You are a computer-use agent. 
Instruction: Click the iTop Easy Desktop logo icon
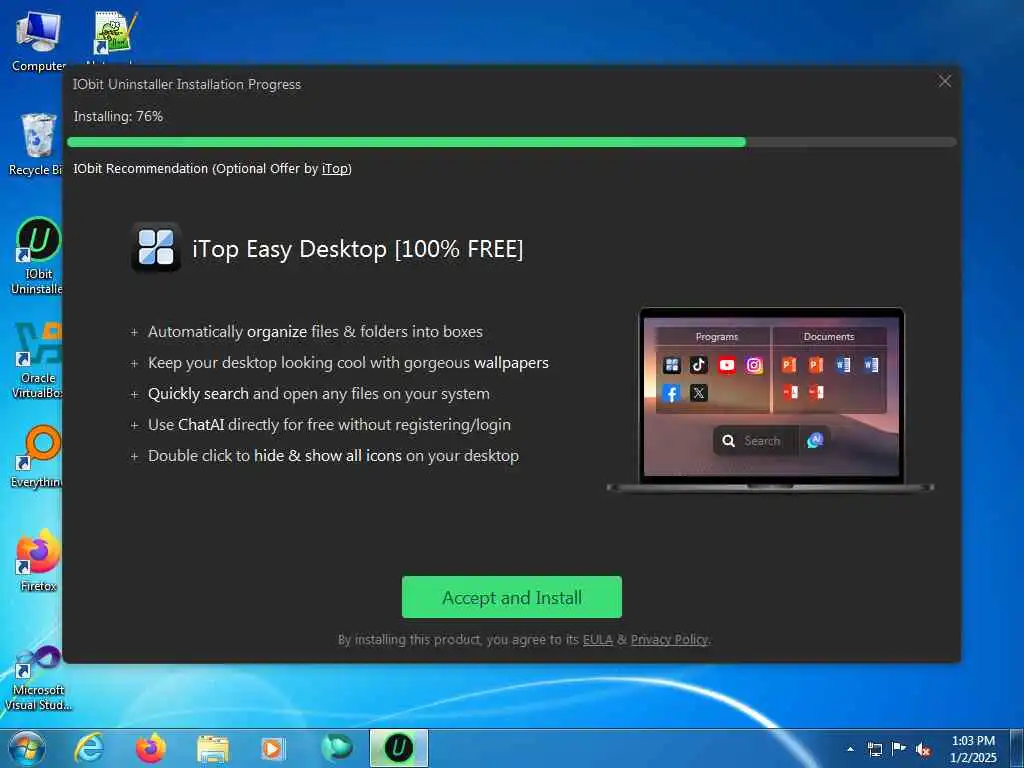156,248
